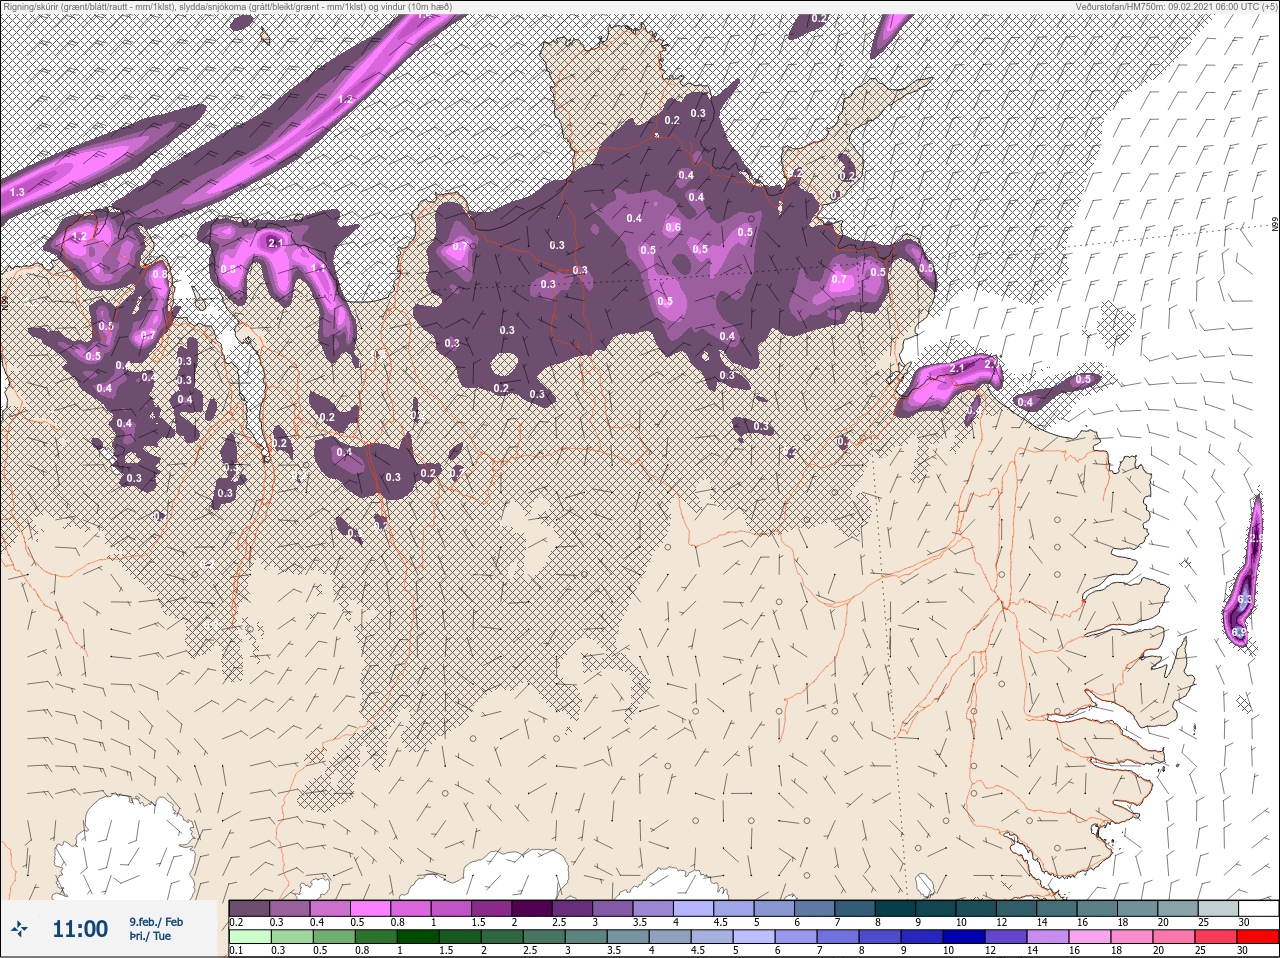Click the 11:00 forecast time display
This screenshot has height=958, width=1280.
(x=80, y=929)
